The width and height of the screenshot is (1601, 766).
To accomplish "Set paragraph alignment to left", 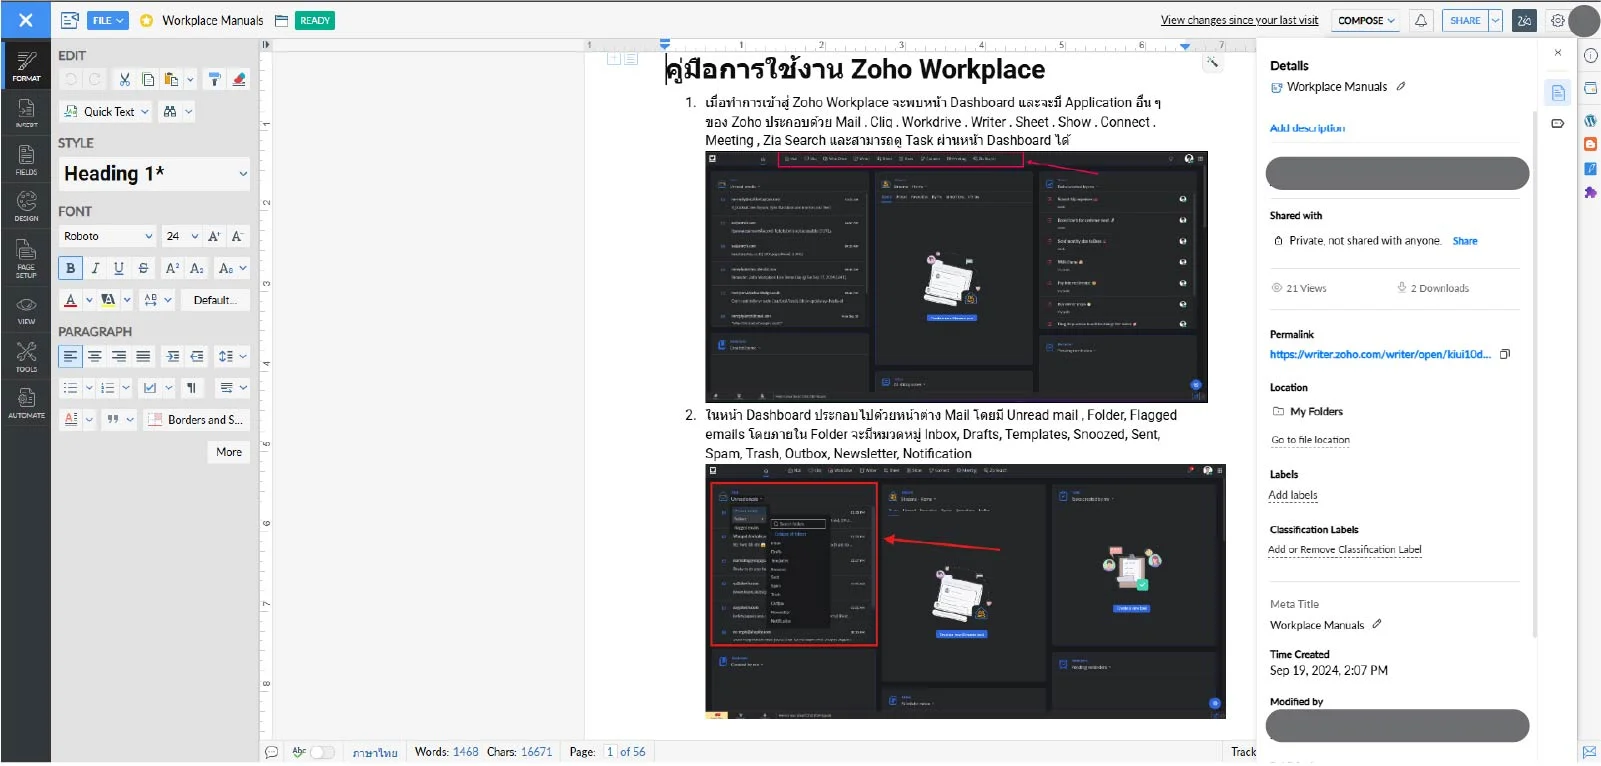I will [x=70, y=356].
